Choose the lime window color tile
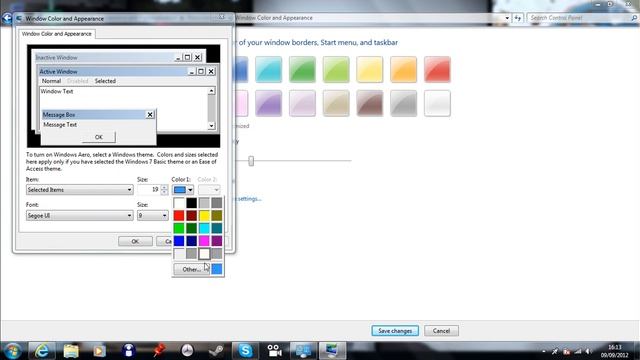Image resolution: width=640 pixels, height=360 pixels. (336, 70)
